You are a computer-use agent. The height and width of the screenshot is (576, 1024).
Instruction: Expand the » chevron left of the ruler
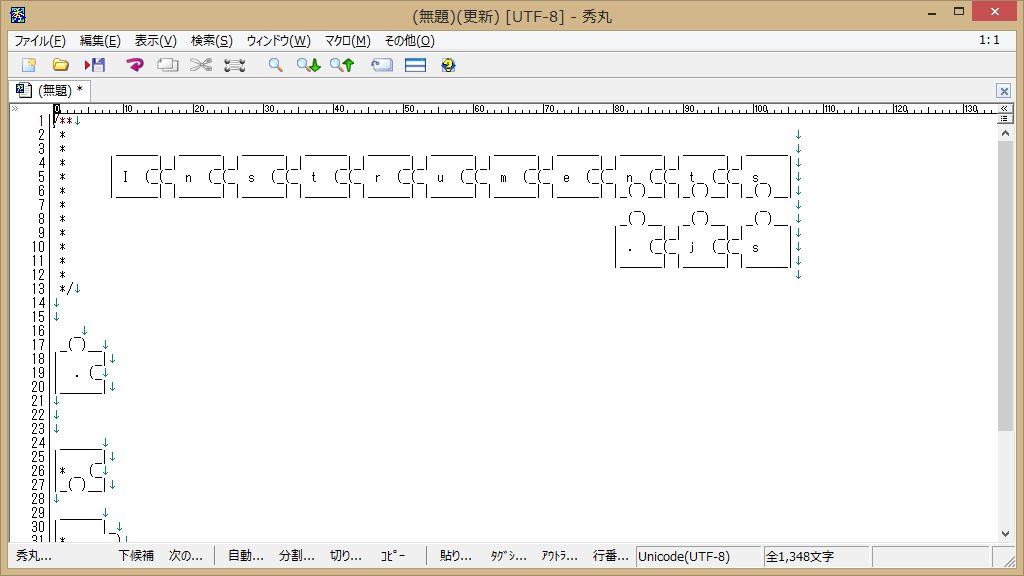(x=14, y=108)
